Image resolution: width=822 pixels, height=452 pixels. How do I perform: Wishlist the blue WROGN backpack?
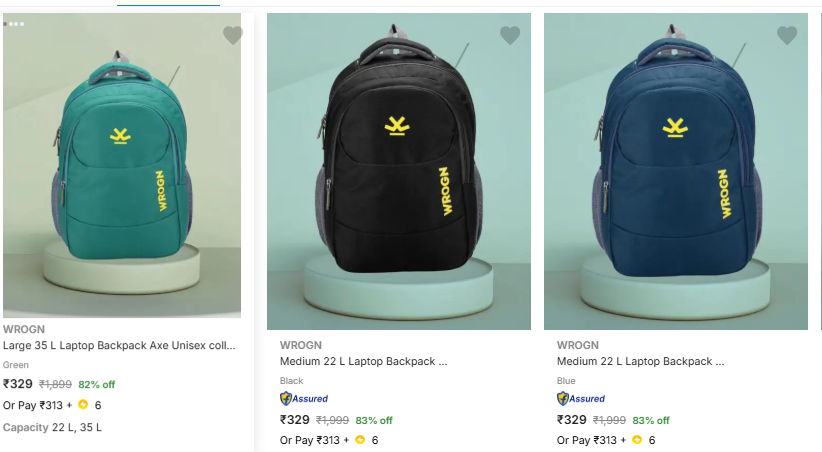coord(787,36)
